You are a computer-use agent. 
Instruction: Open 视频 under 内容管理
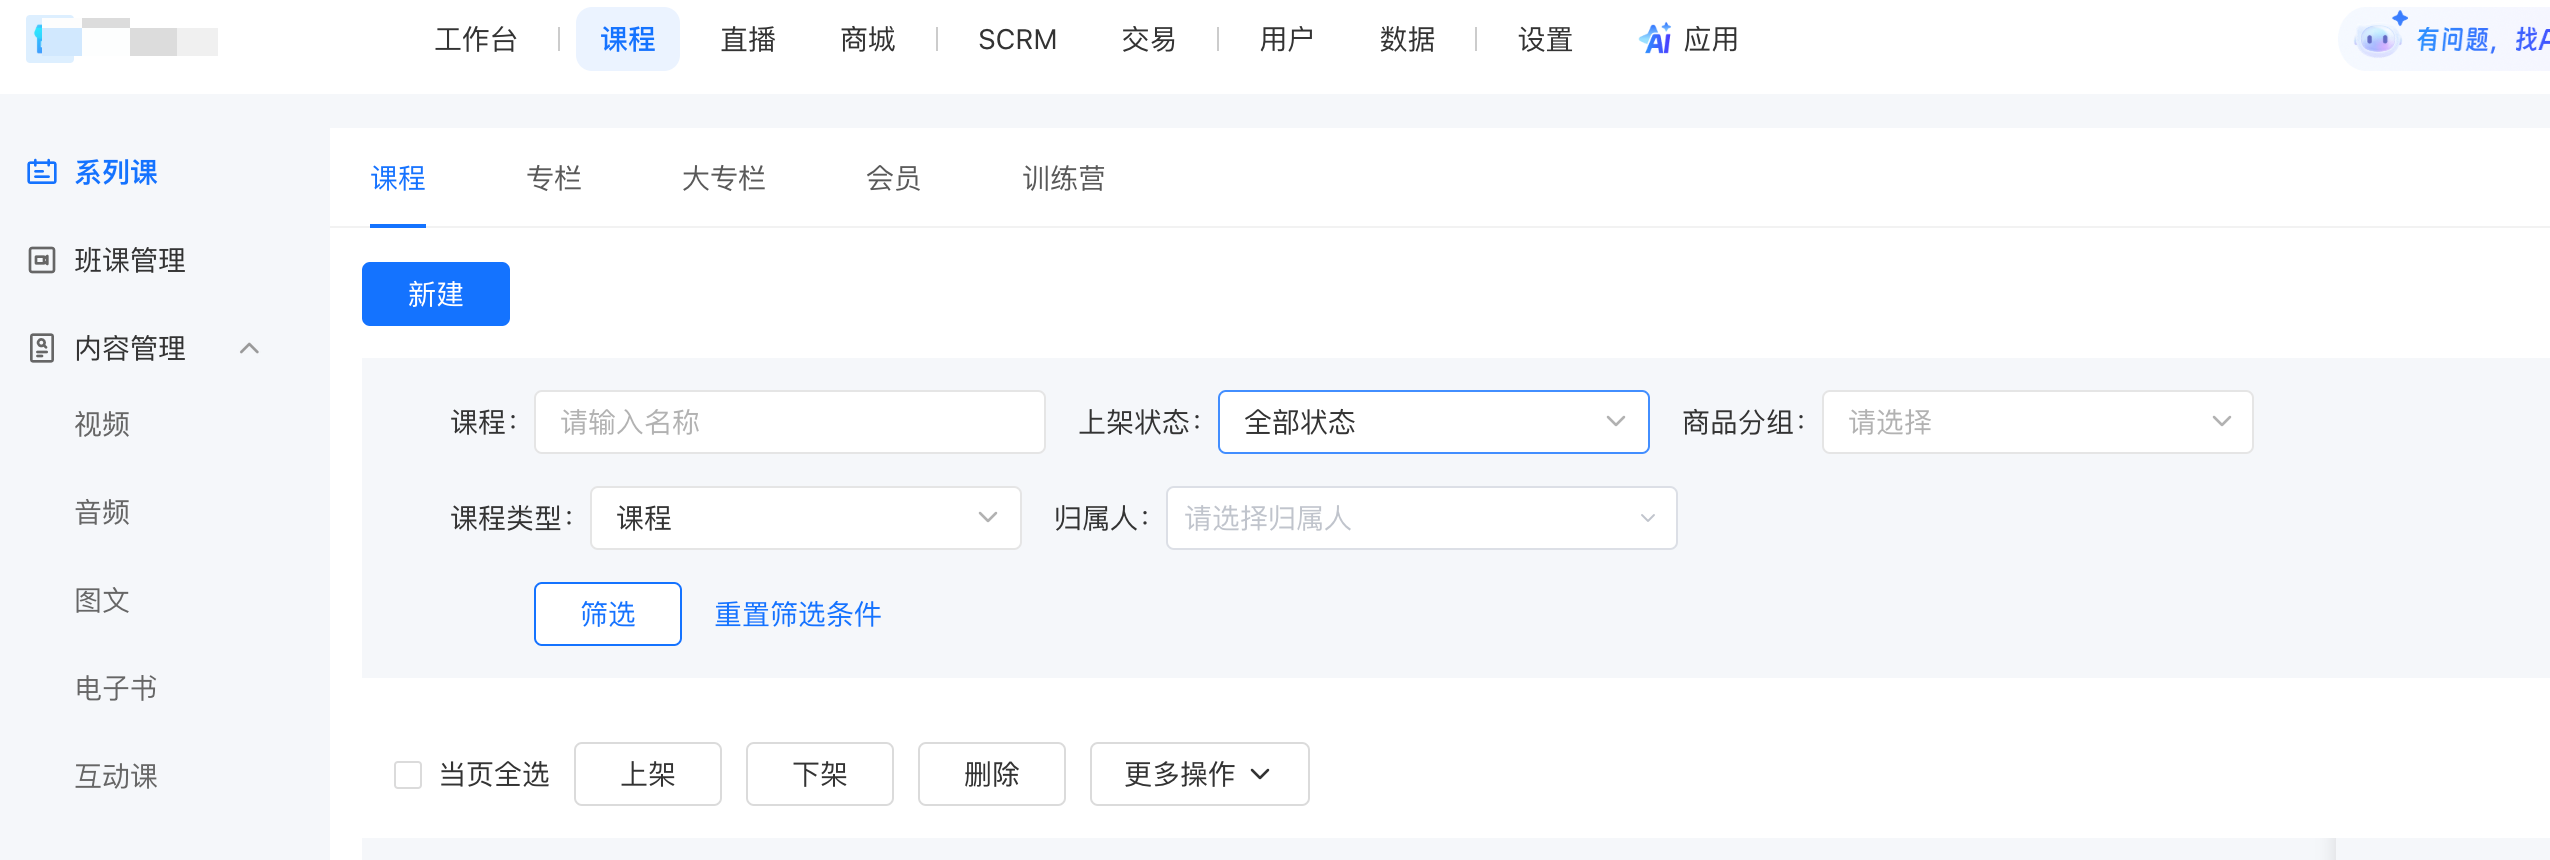tap(102, 424)
